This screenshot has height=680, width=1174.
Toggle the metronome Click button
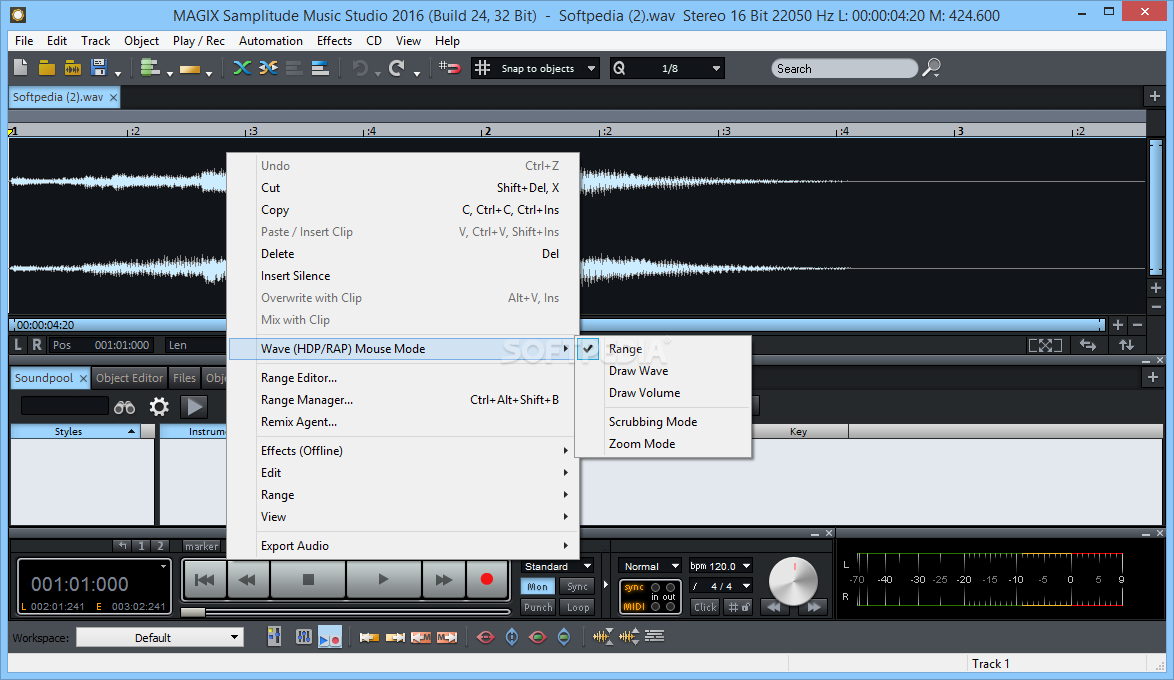coord(705,607)
